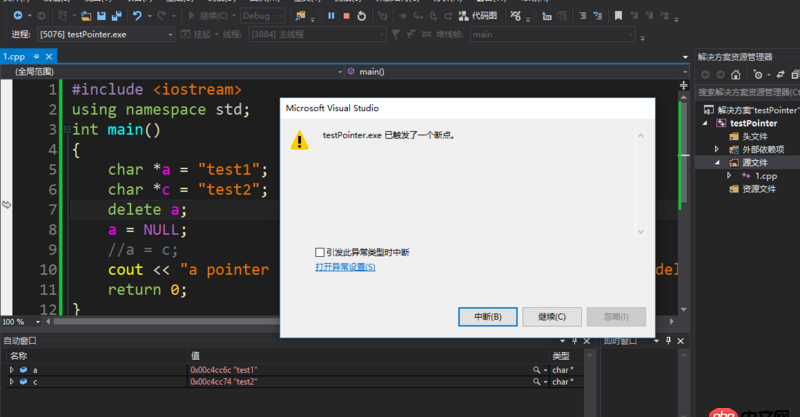Click the 继续(C) button in the dialog
The height and width of the screenshot is (417, 800).
[552, 316]
